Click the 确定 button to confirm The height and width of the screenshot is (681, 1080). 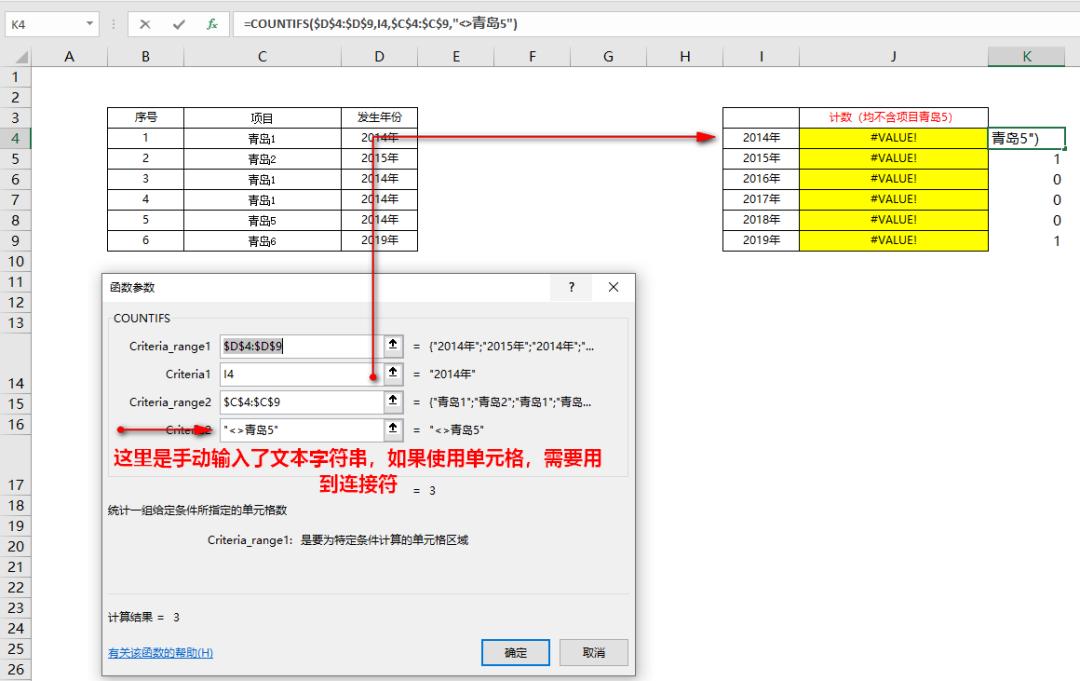tap(515, 652)
